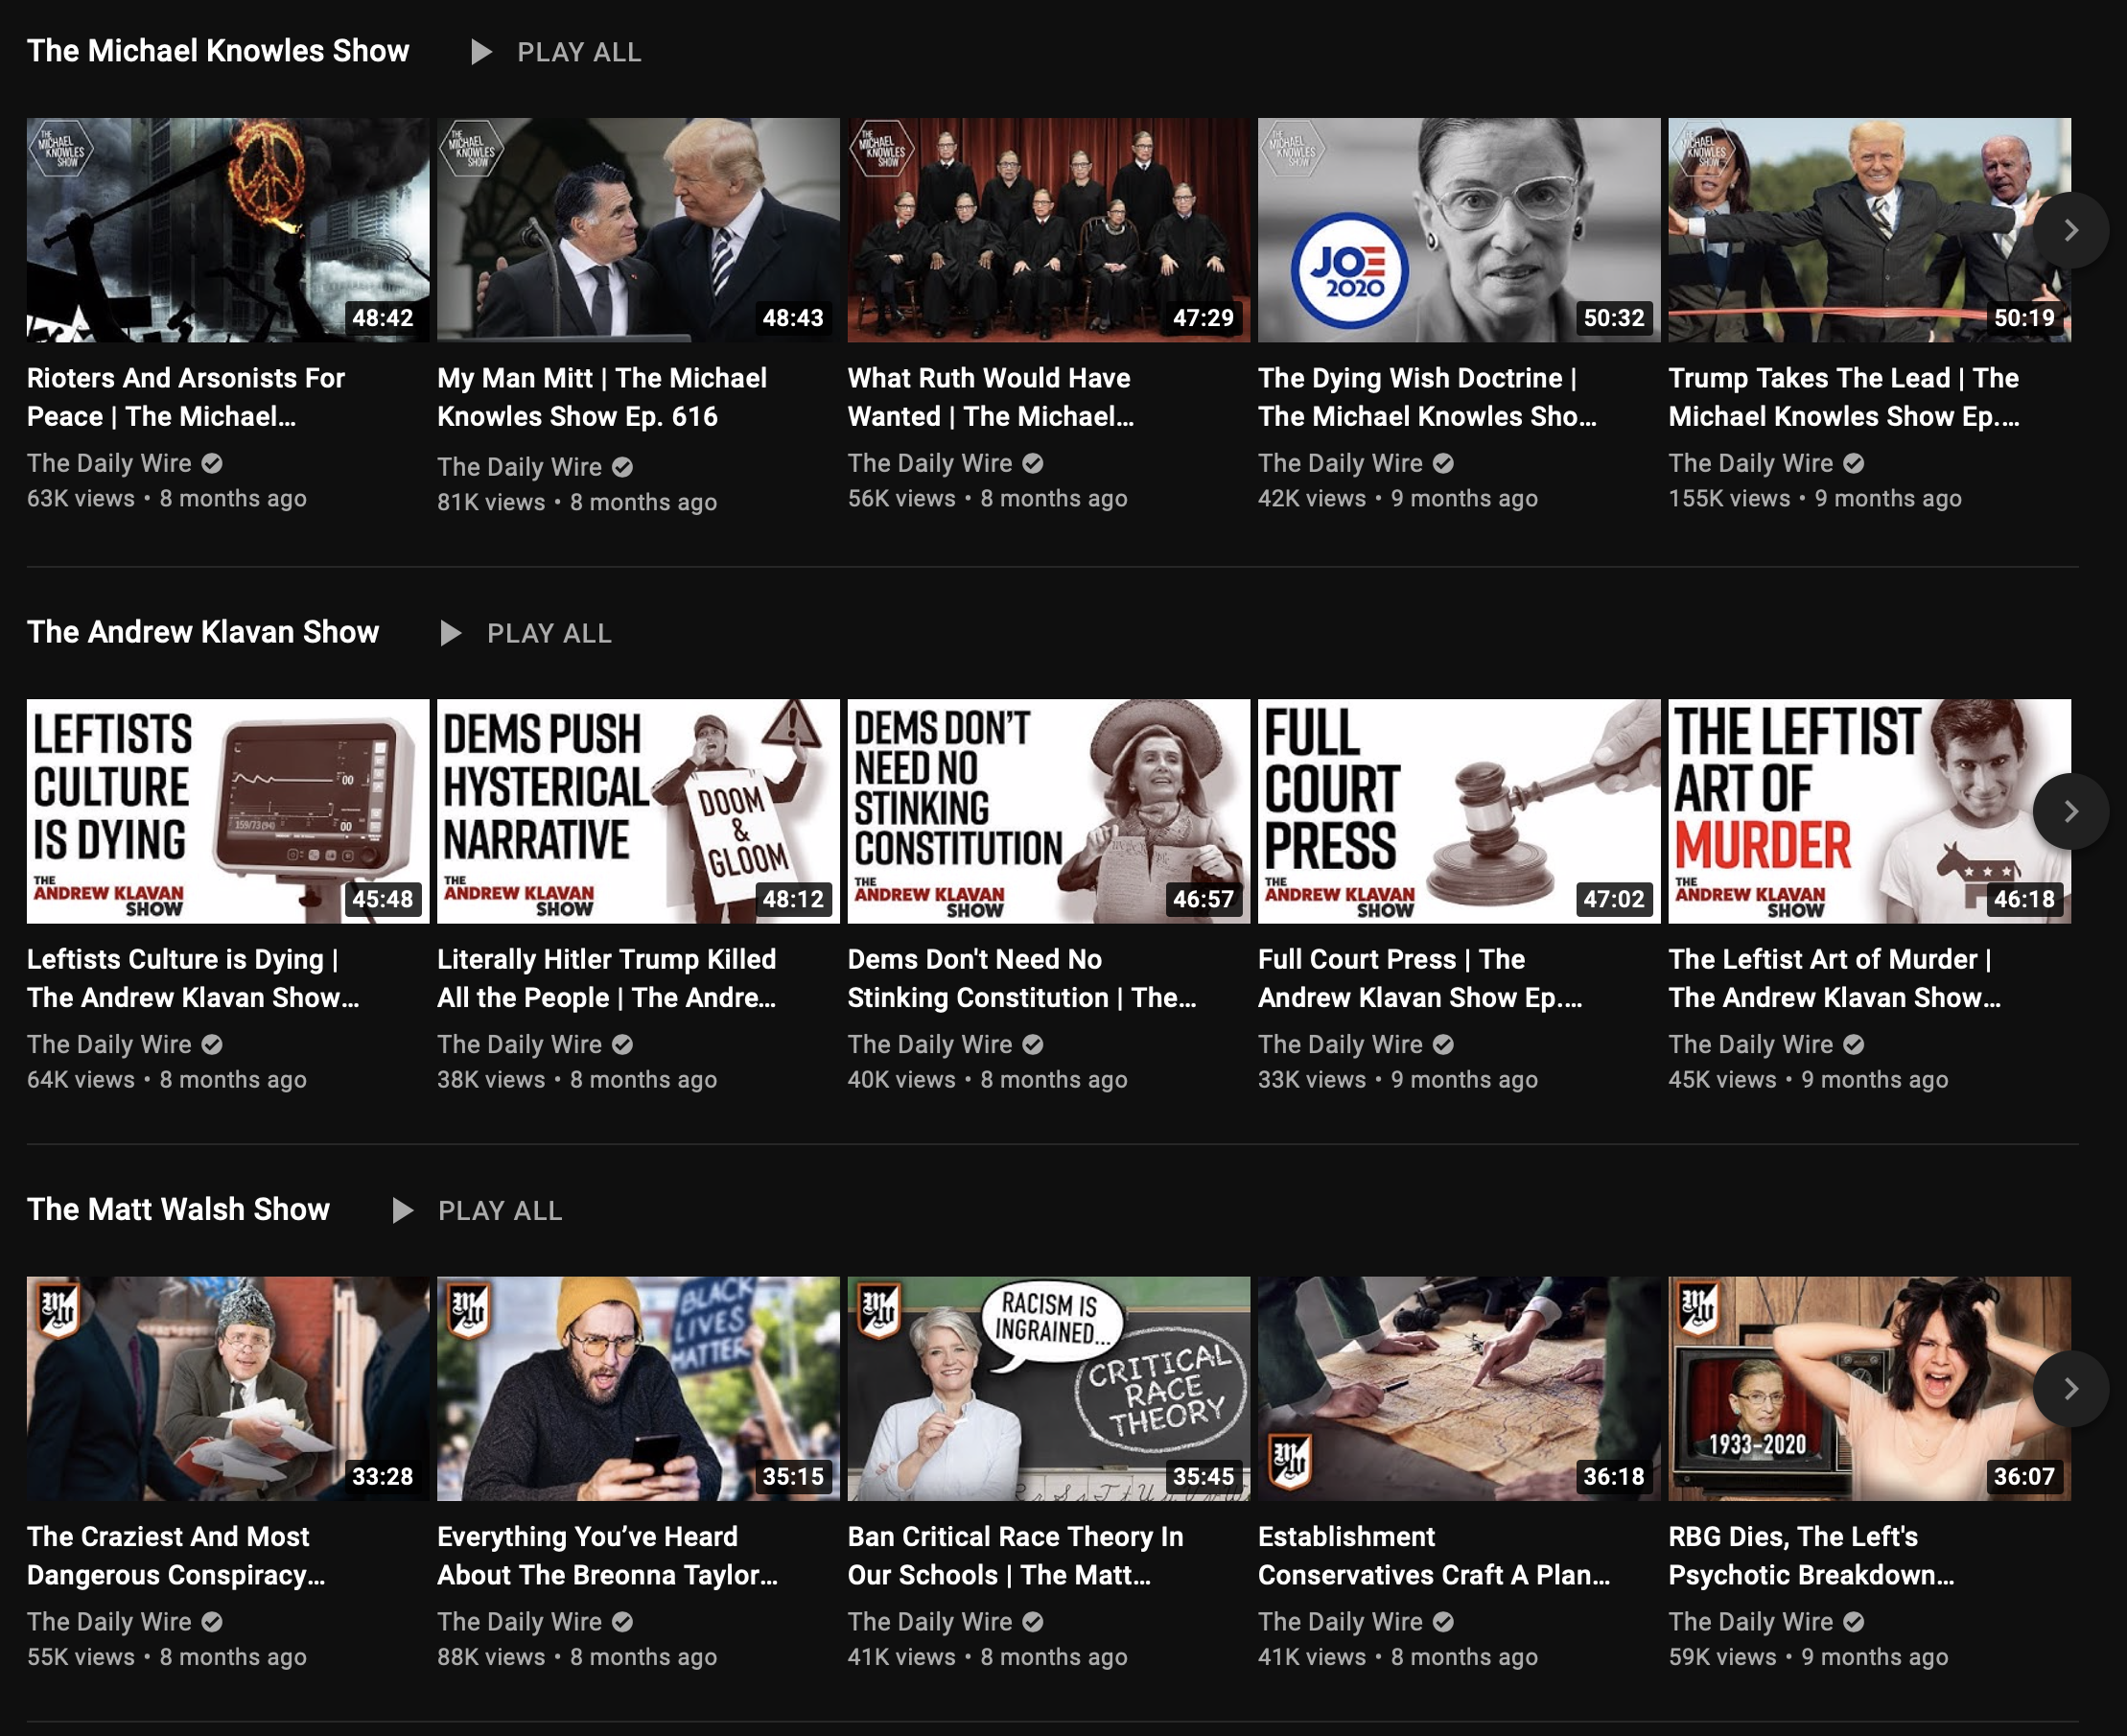Play all Matt Walsh Show videos
This screenshot has height=1736, width=2127.
pyautogui.click(x=479, y=1211)
